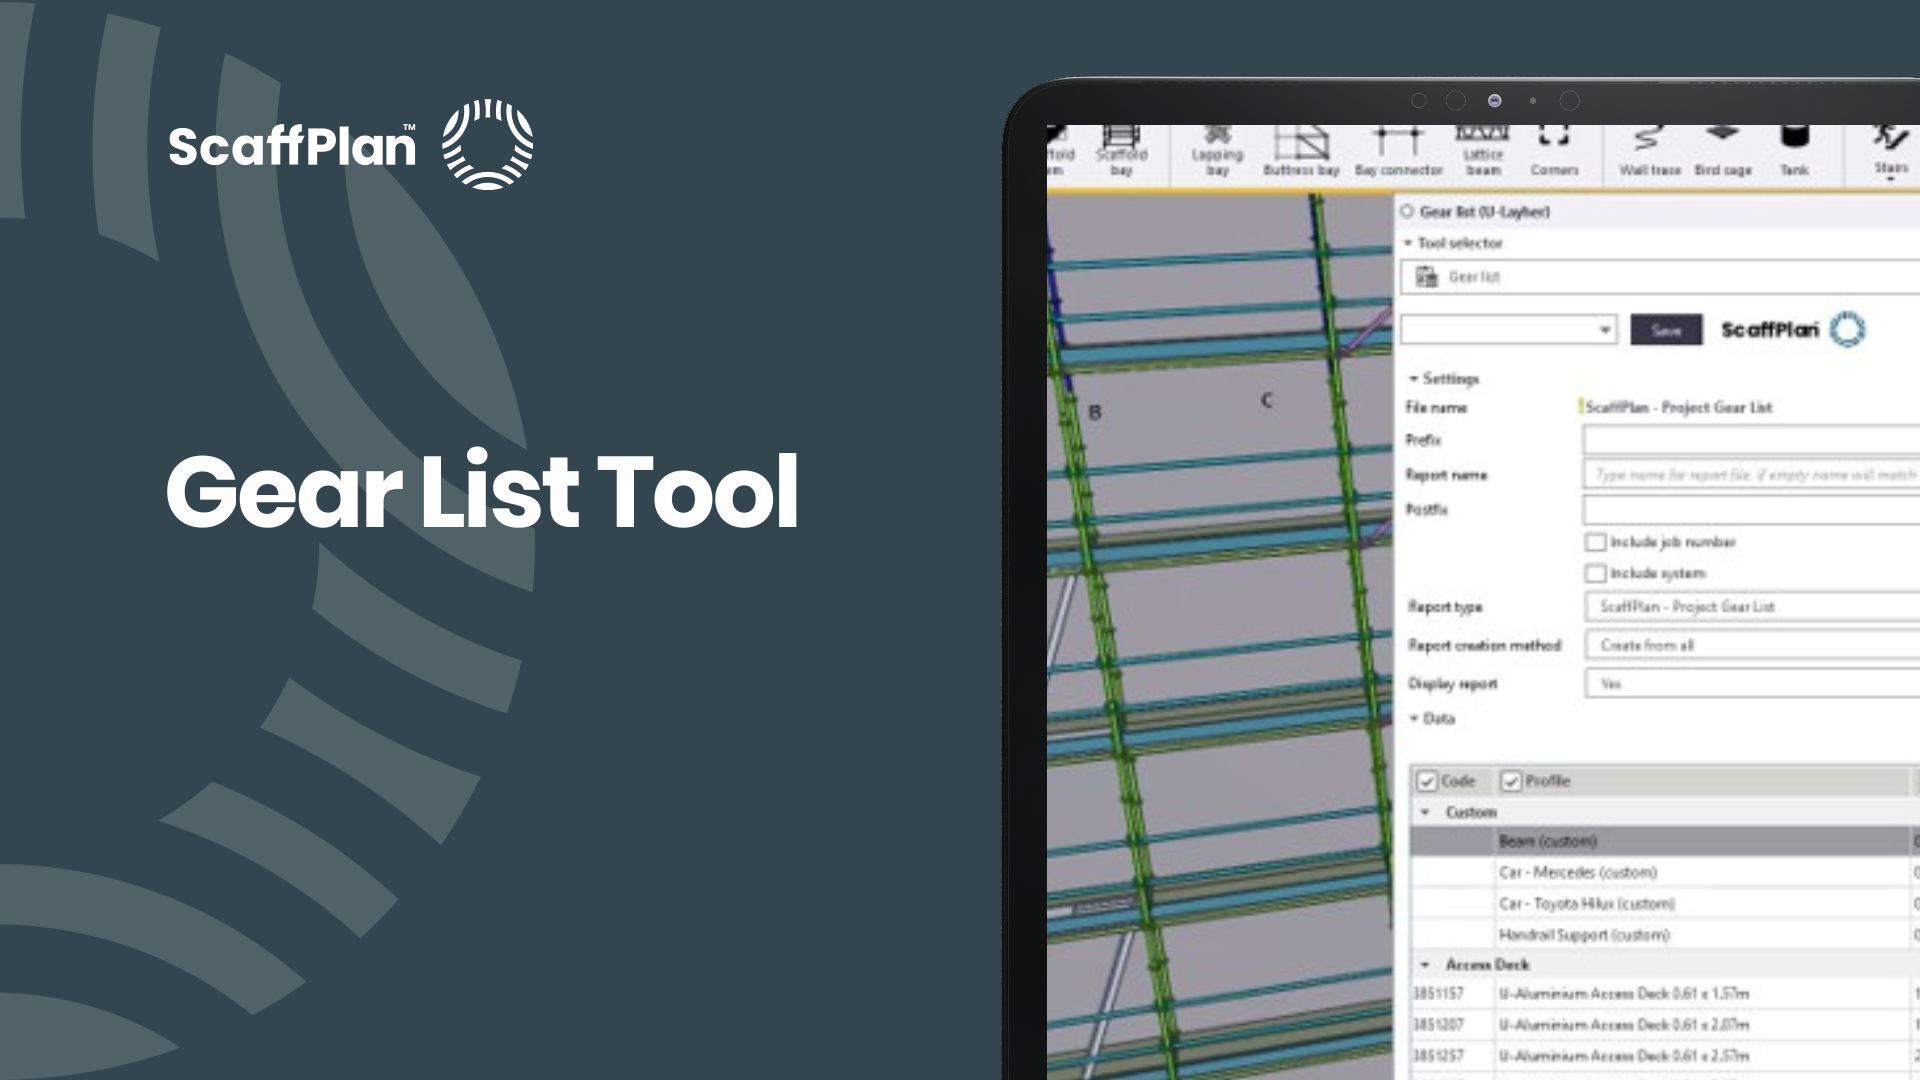Screen dimensions: 1920x1080
Task: Select the Handrail Support (custom) row
Action: coord(1665,935)
